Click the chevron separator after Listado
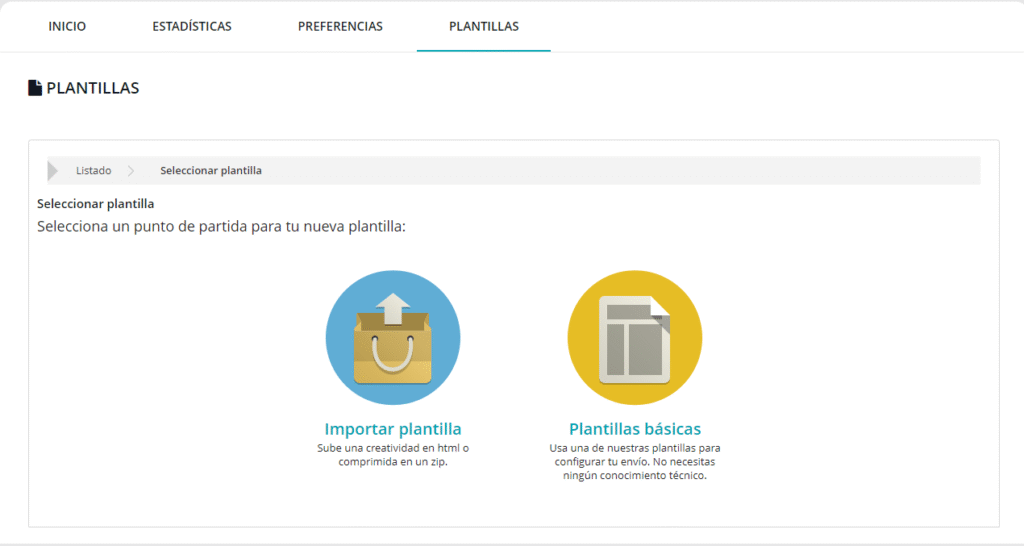The height and width of the screenshot is (546, 1024). click(131, 171)
